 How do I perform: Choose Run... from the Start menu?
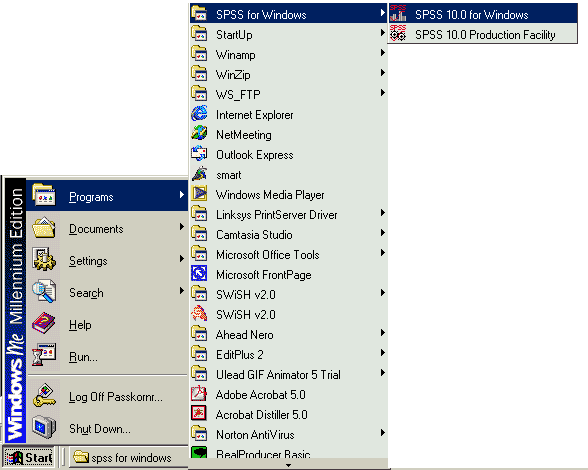coord(107,356)
